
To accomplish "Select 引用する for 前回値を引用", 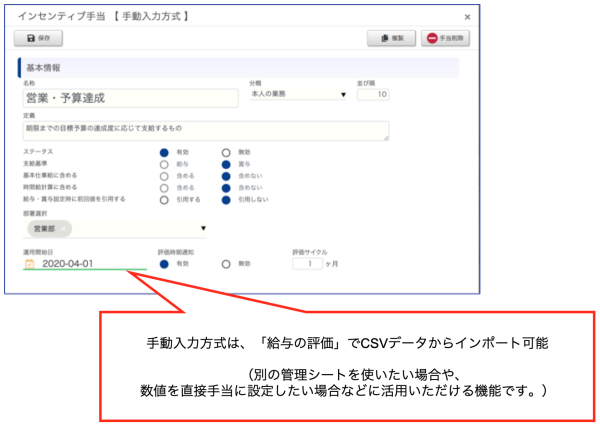I will point(164,199).
